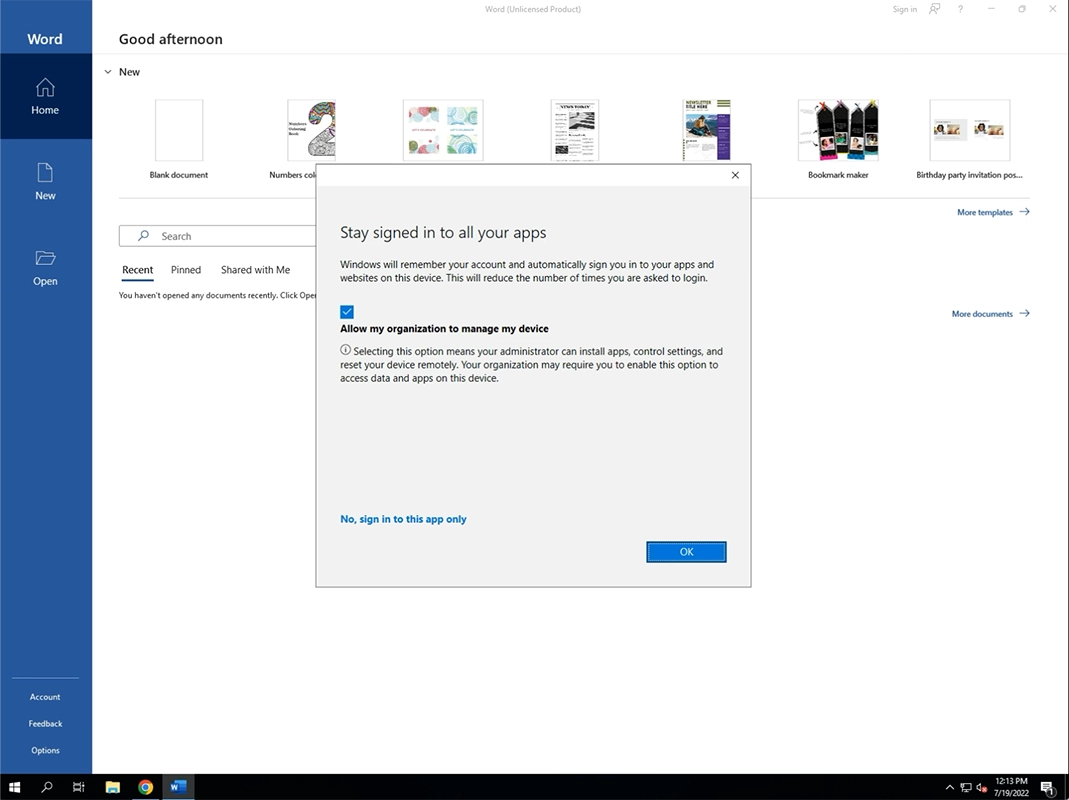This screenshot has width=1069, height=800.
Task: Click OK in the sign-in dialog
Action: pyautogui.click(x=687, y=552)
